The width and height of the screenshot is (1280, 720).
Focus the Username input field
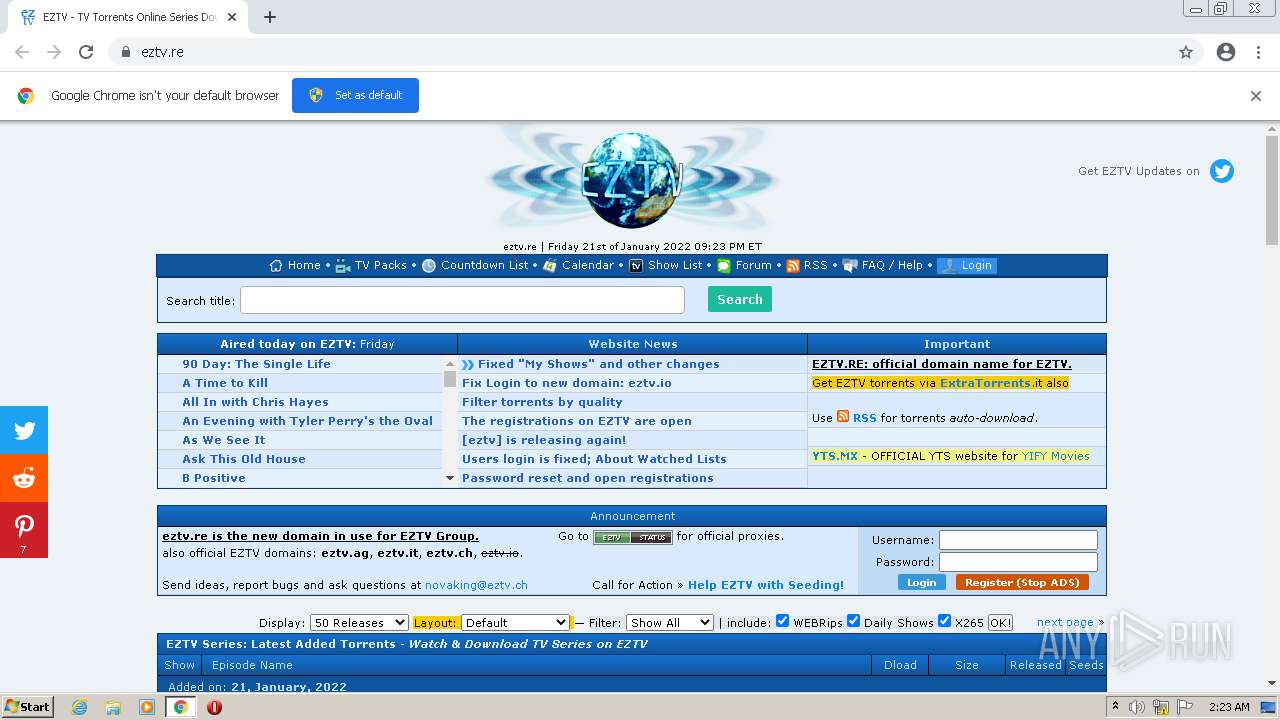coord(1018,540)
